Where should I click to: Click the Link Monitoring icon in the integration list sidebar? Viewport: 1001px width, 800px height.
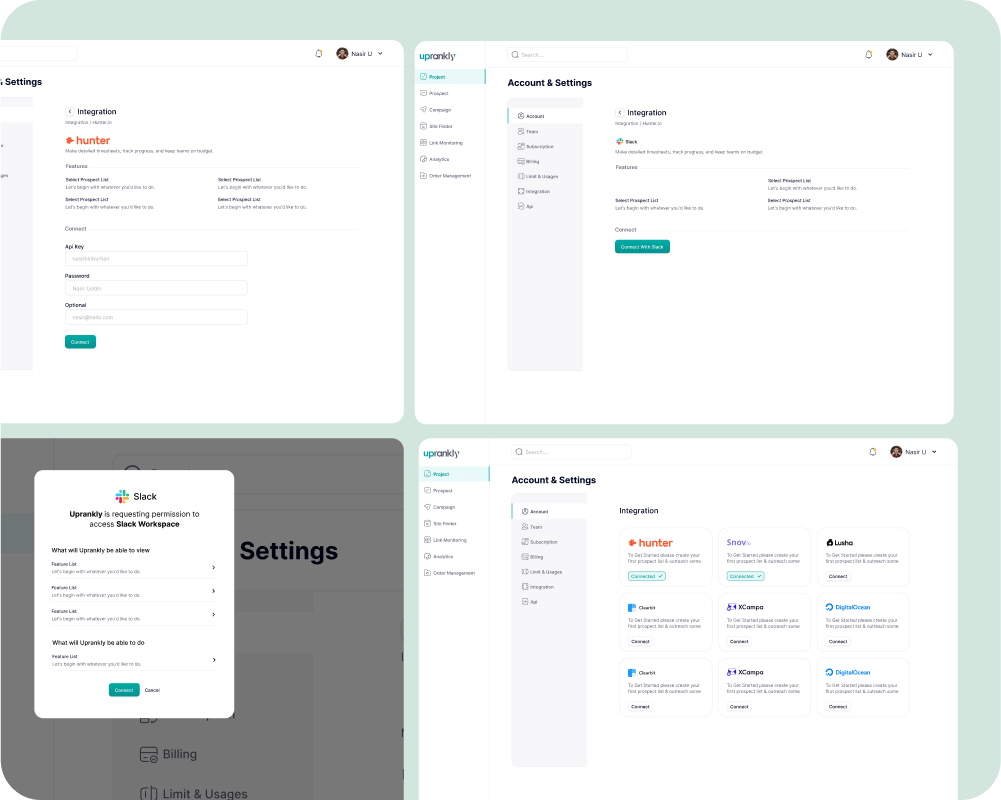(x=426, y=540)
